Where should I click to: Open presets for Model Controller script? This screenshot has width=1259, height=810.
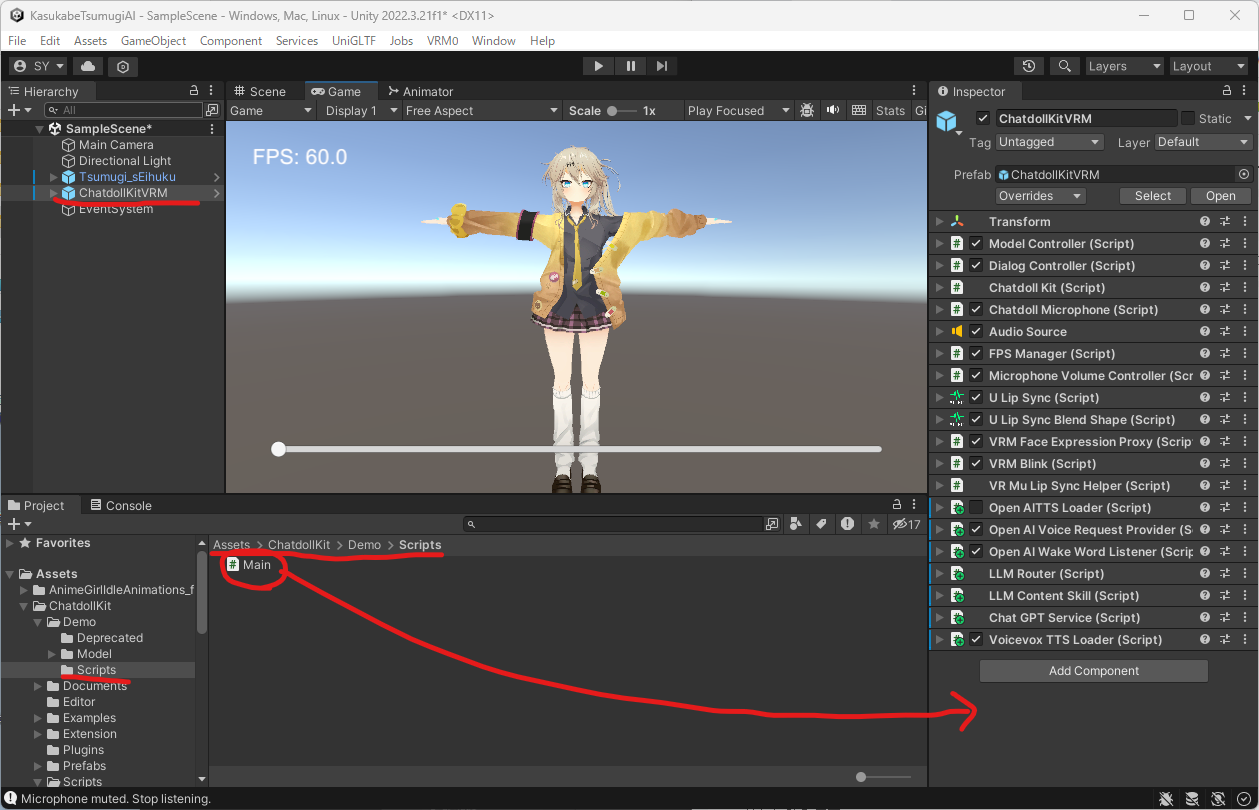point(1225,244)
